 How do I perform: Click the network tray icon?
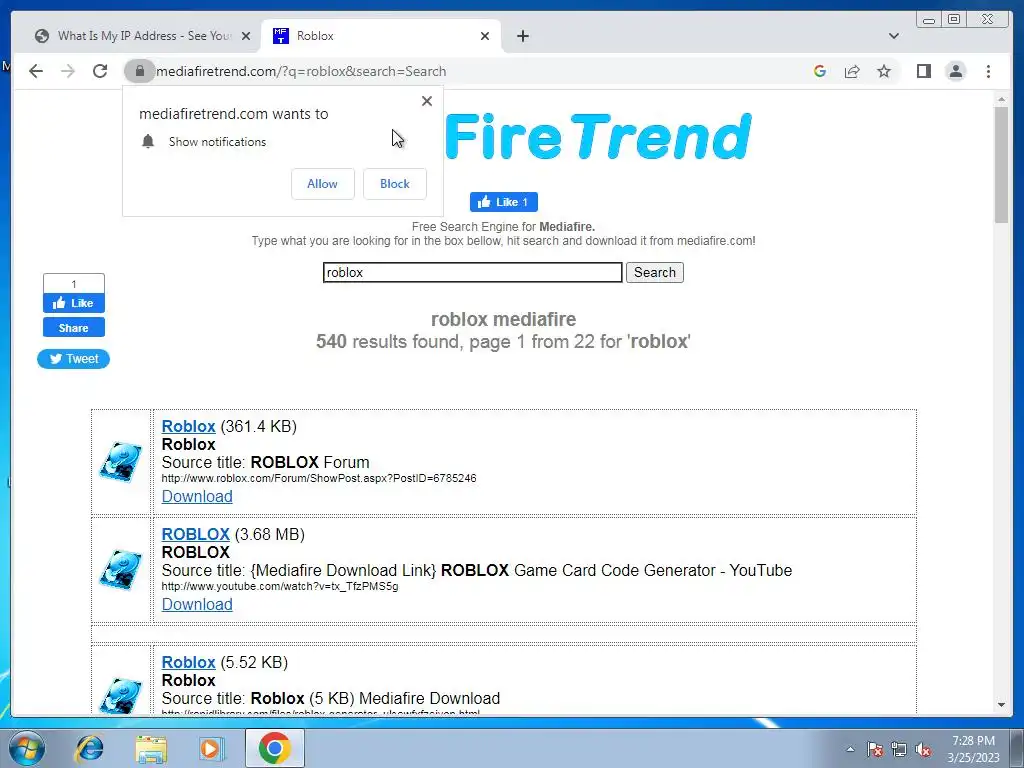[x=899, y=749]
